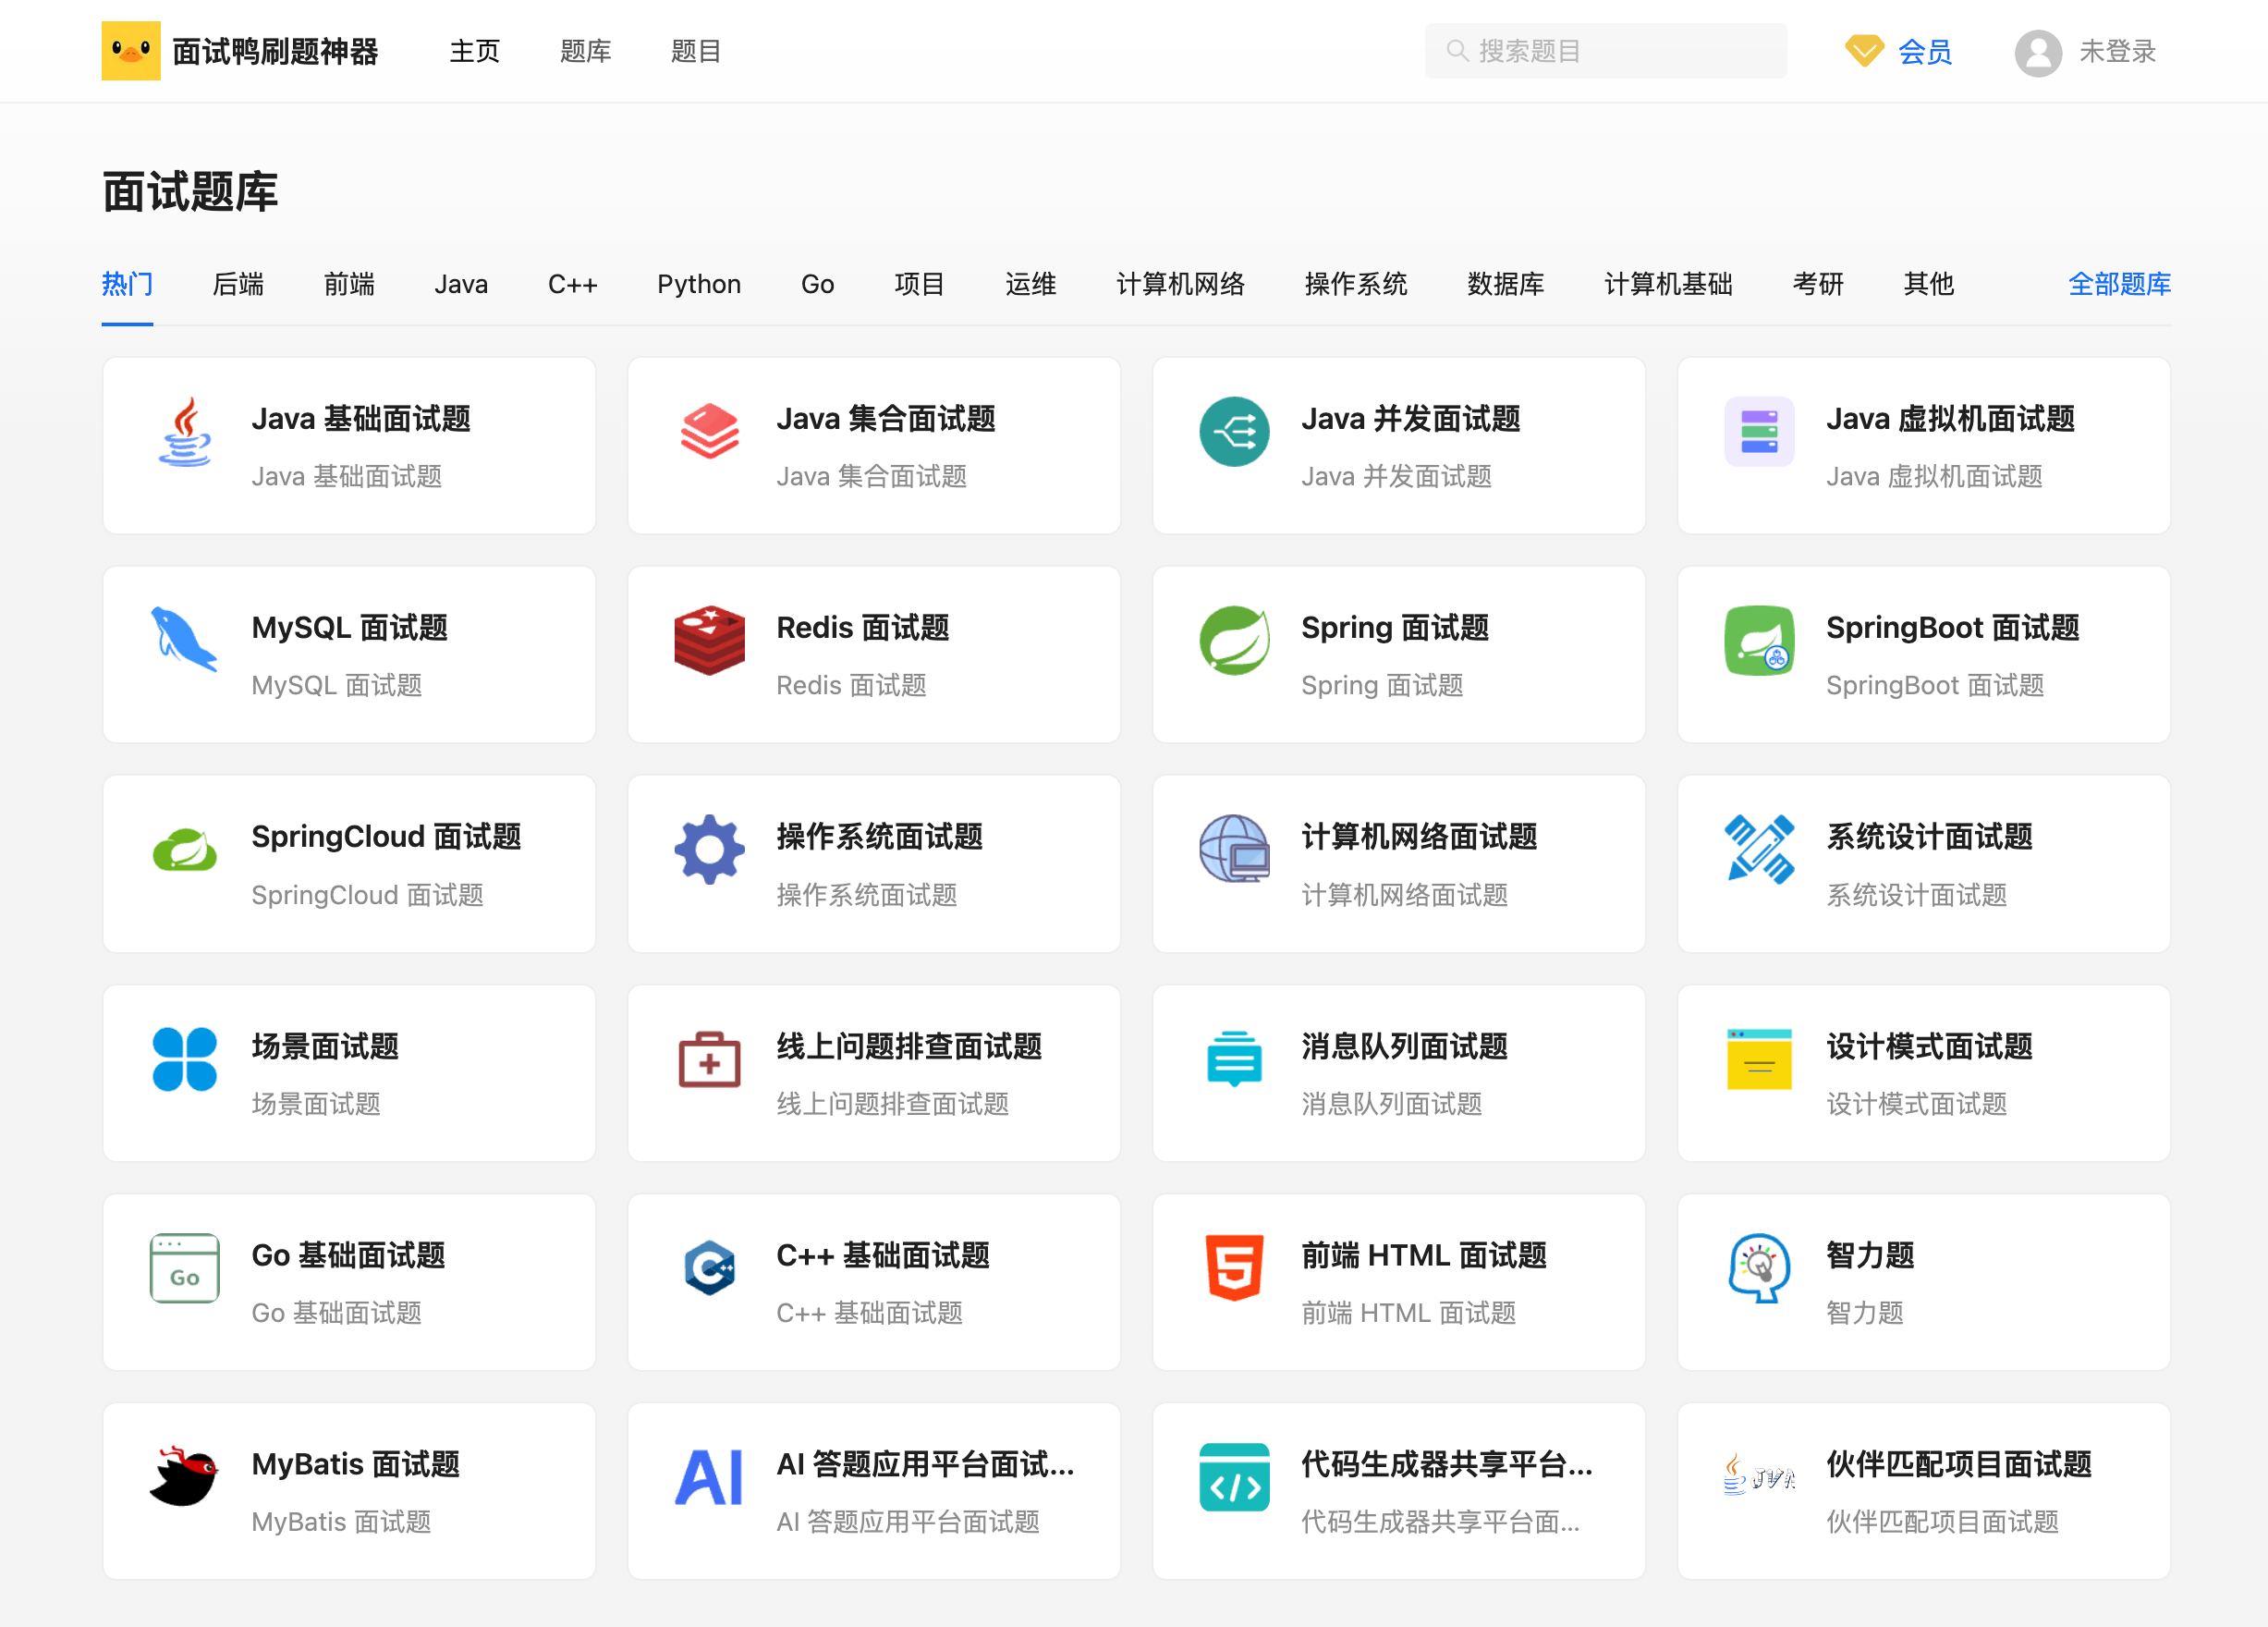The width and height of the screenshot is (2268, 1627).
Task: Click the grey user avatar icon
Action: coord(2038,52)
